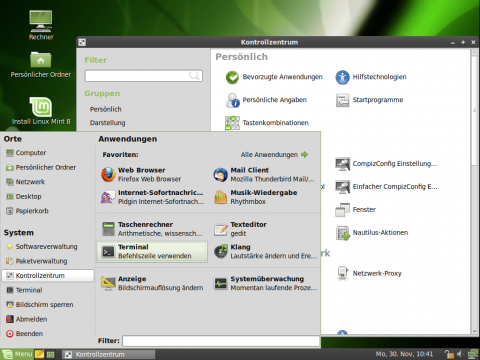
Task: Open Persönliche Angaben settings
Action: [266, 100]
